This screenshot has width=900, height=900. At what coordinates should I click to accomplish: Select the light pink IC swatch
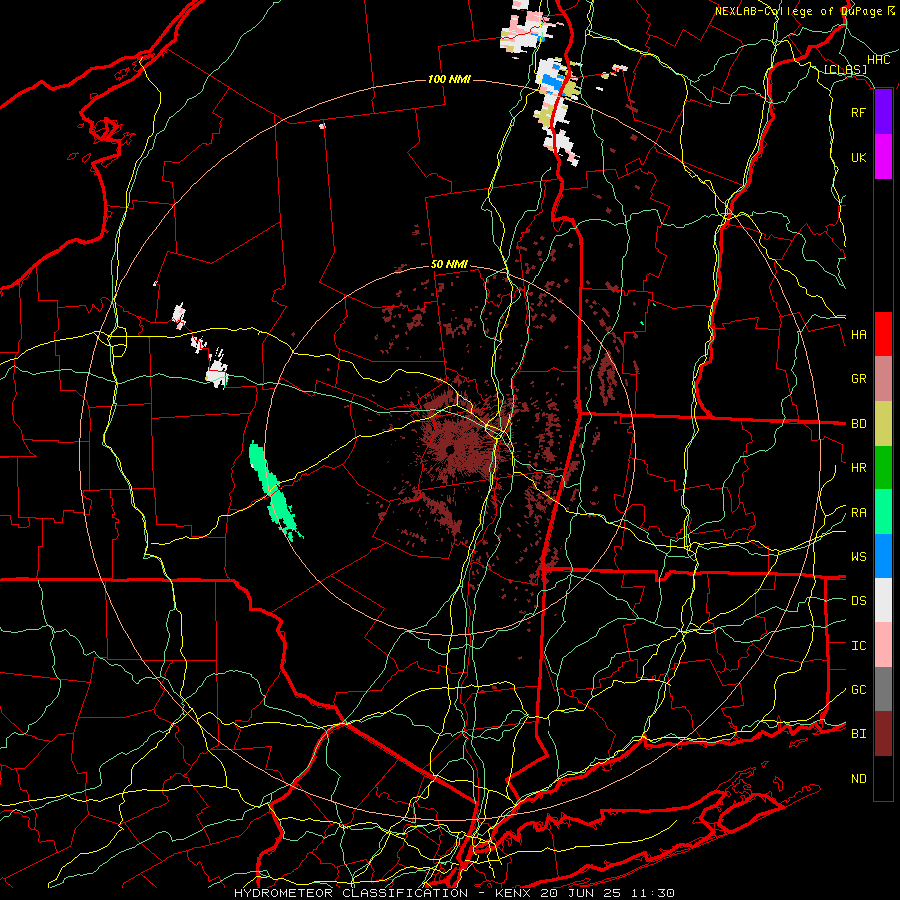883,645
